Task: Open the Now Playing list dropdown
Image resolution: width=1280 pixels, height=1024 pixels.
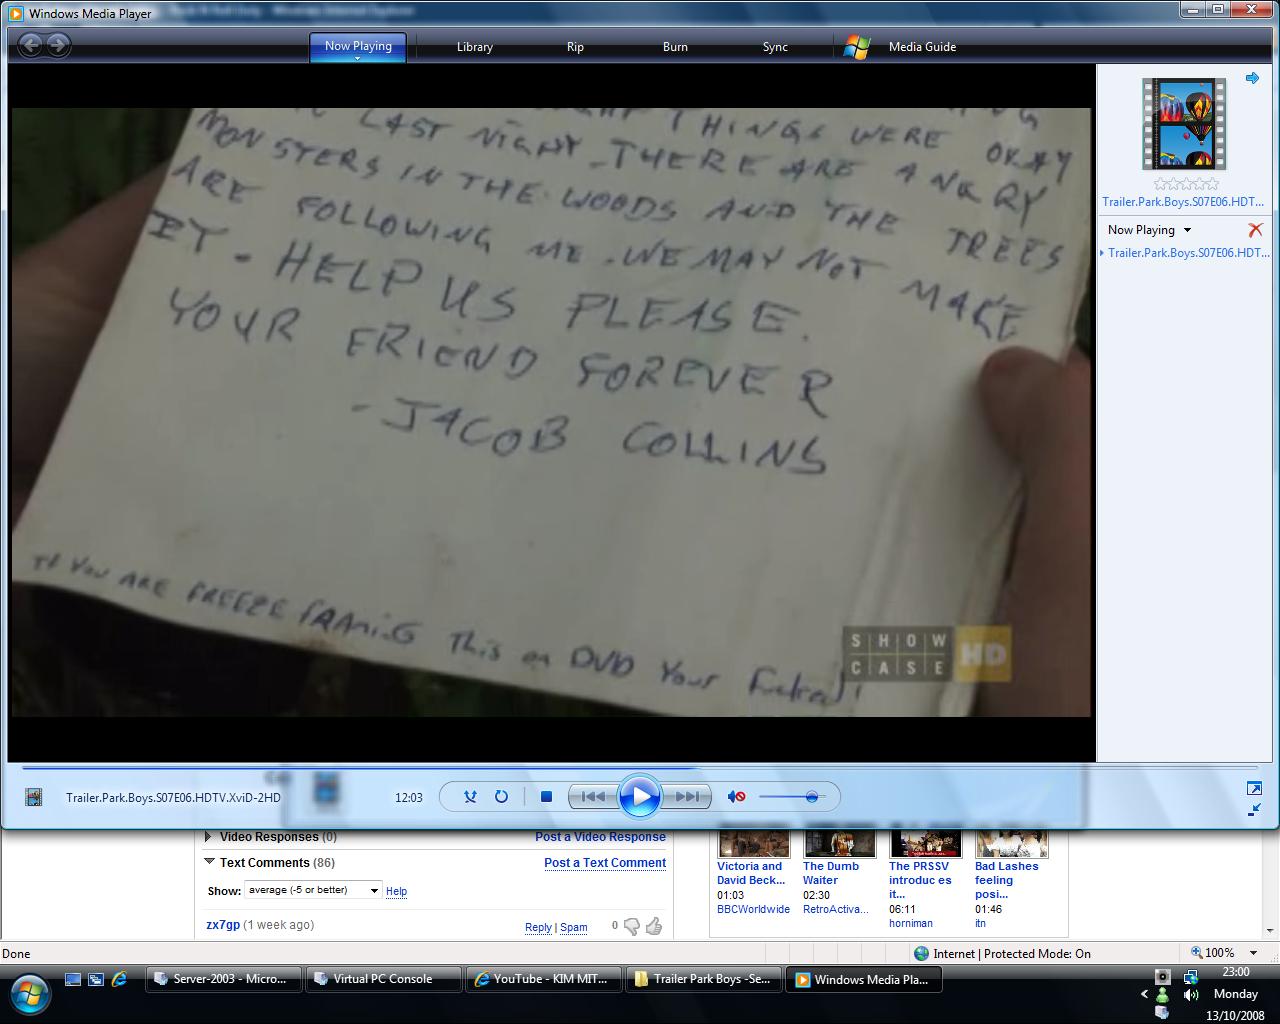Action: 1187,230
